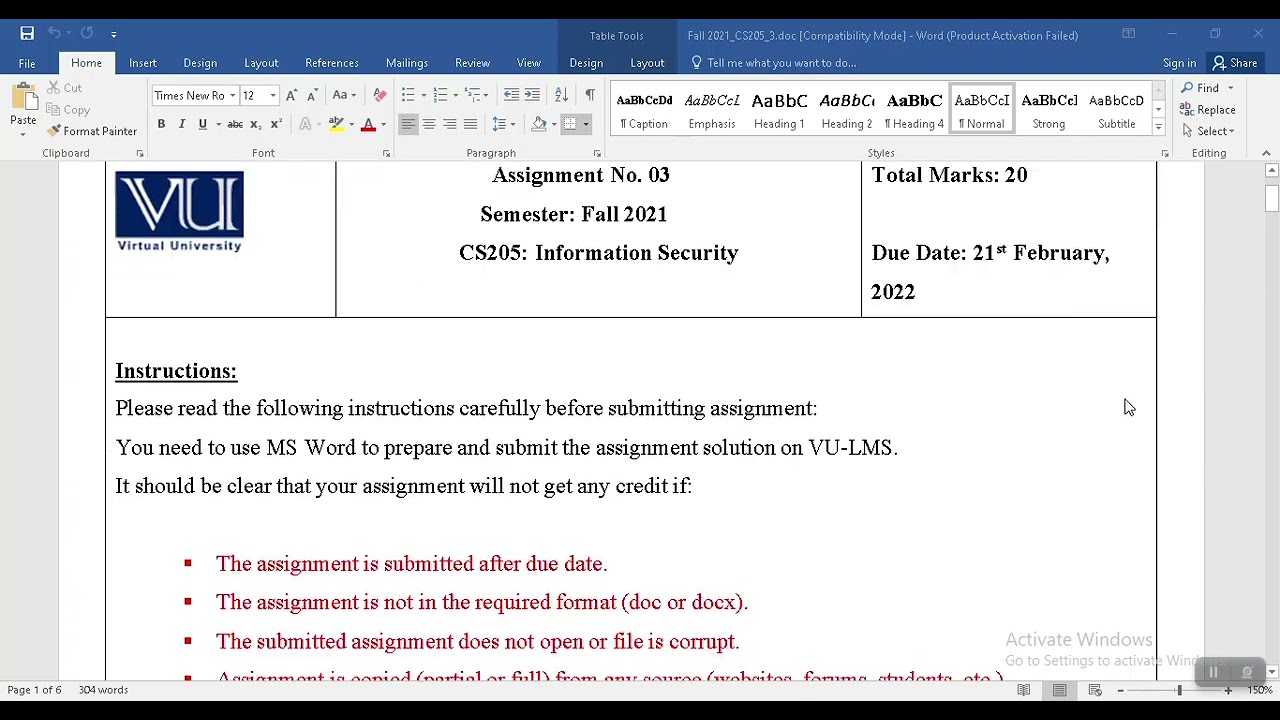The height and width of the screenshot is (720, 1280).
Task: Activate Format Painter
Action: click(92, 131)
